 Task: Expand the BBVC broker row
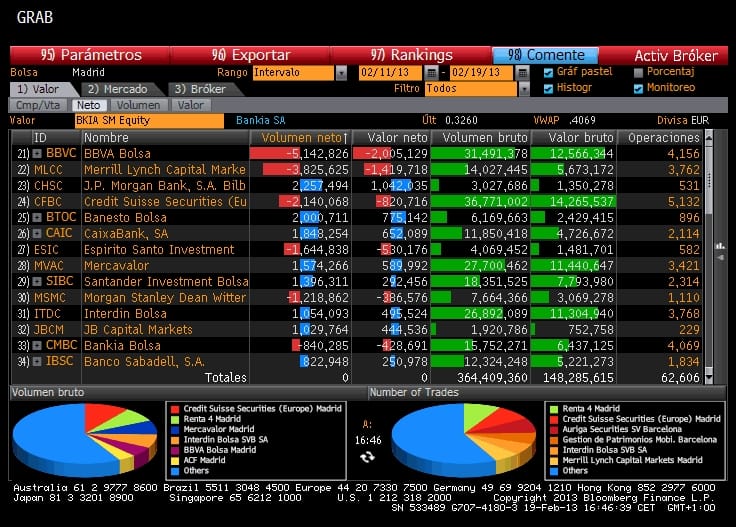(x=37, y=153)
